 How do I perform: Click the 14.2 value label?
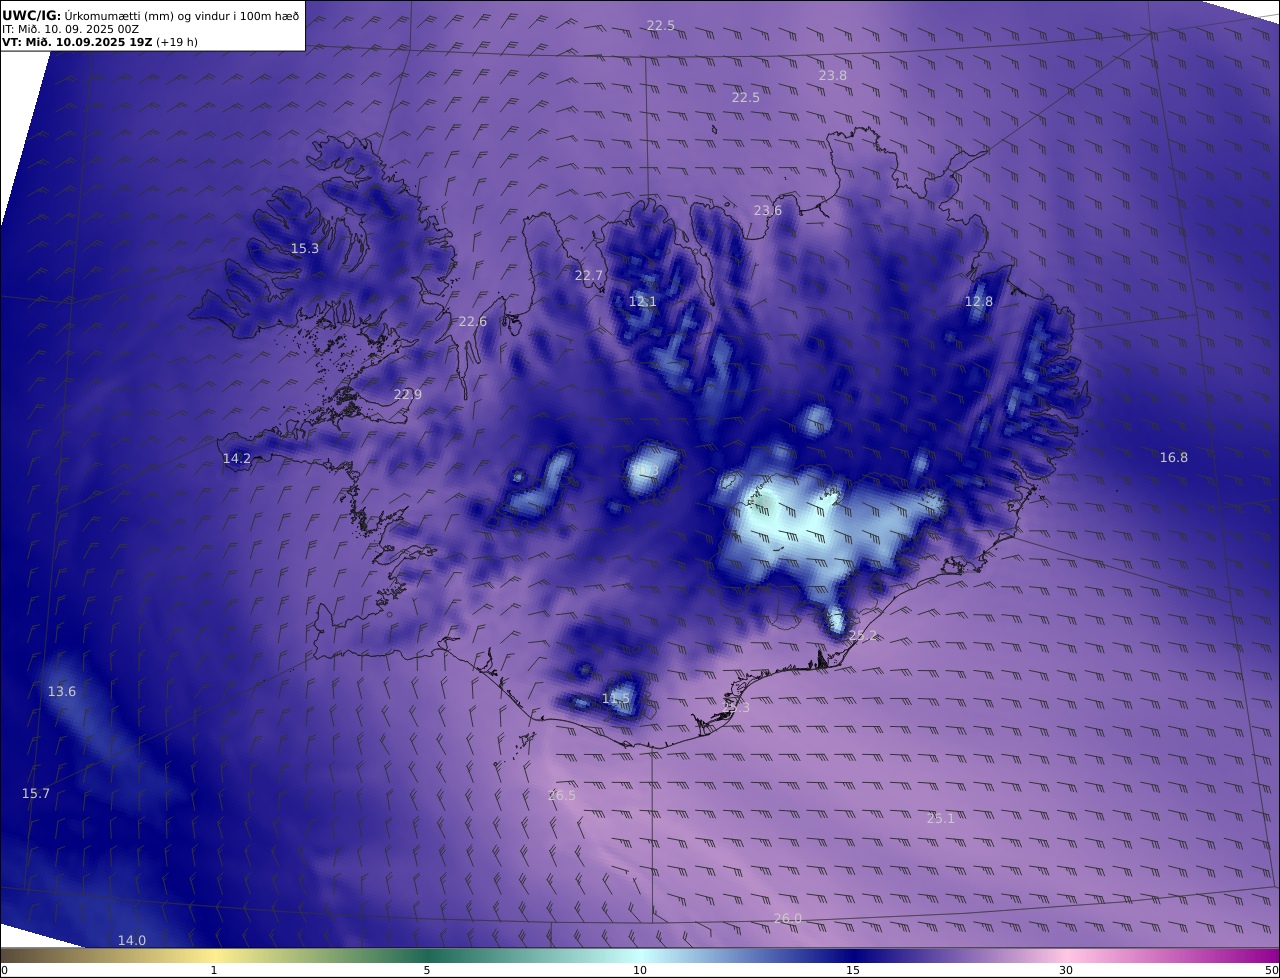click(237, 458)
